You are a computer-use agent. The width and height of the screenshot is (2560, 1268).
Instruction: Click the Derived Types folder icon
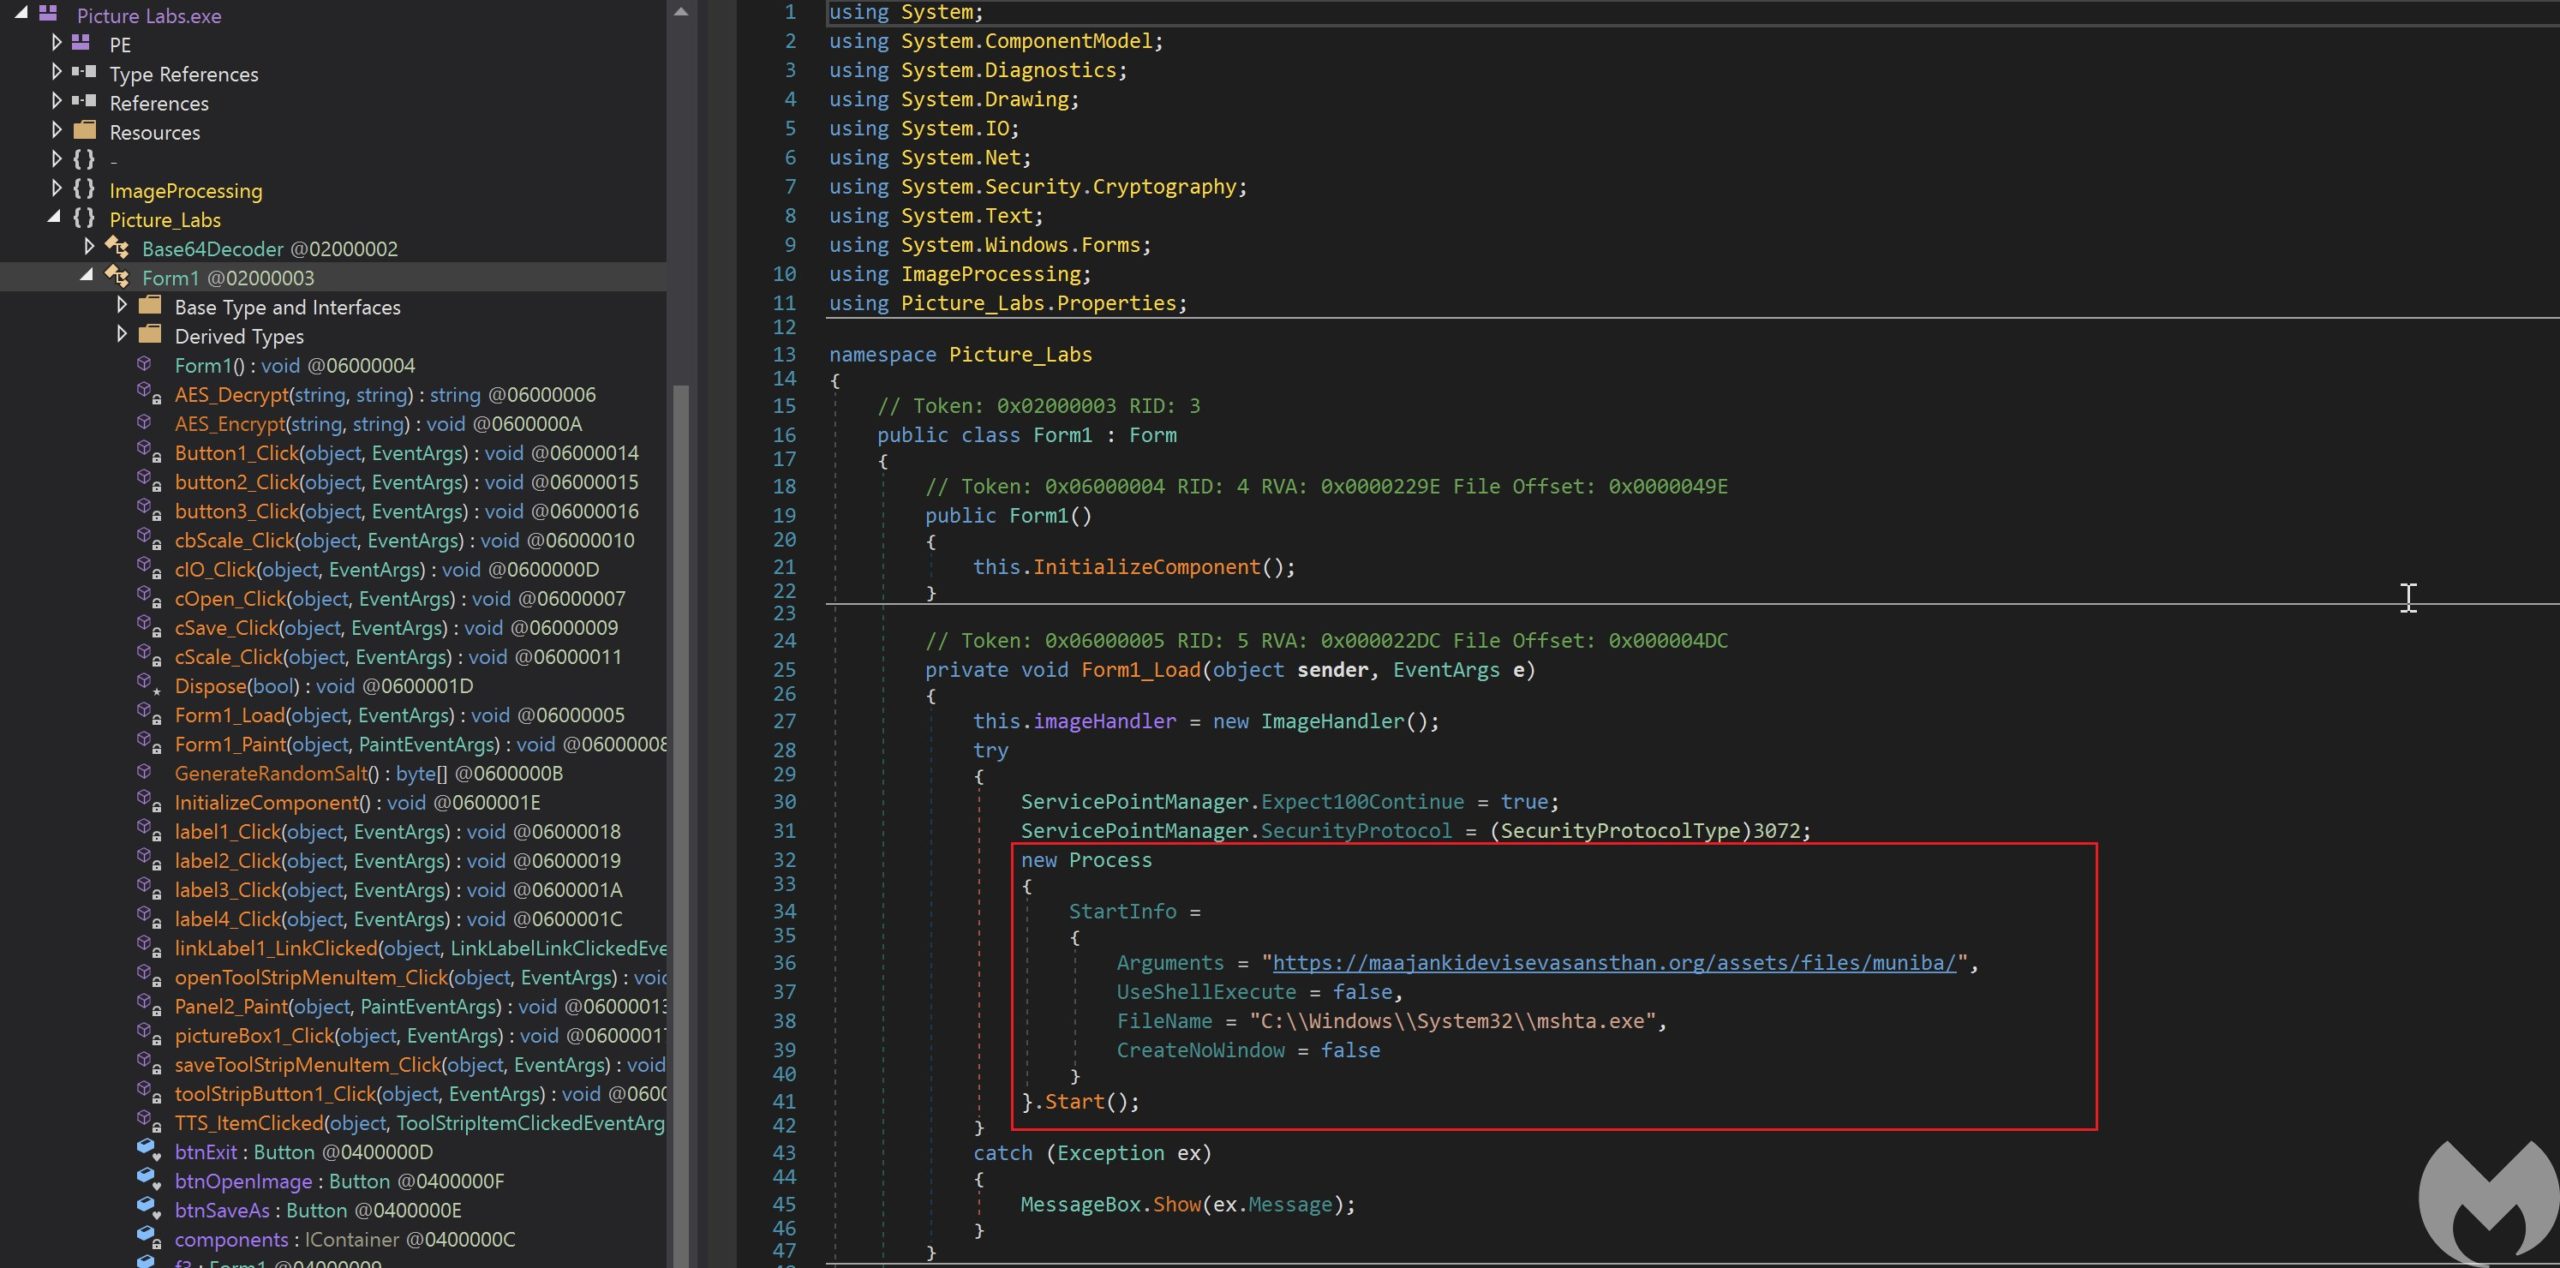[150, 334]
